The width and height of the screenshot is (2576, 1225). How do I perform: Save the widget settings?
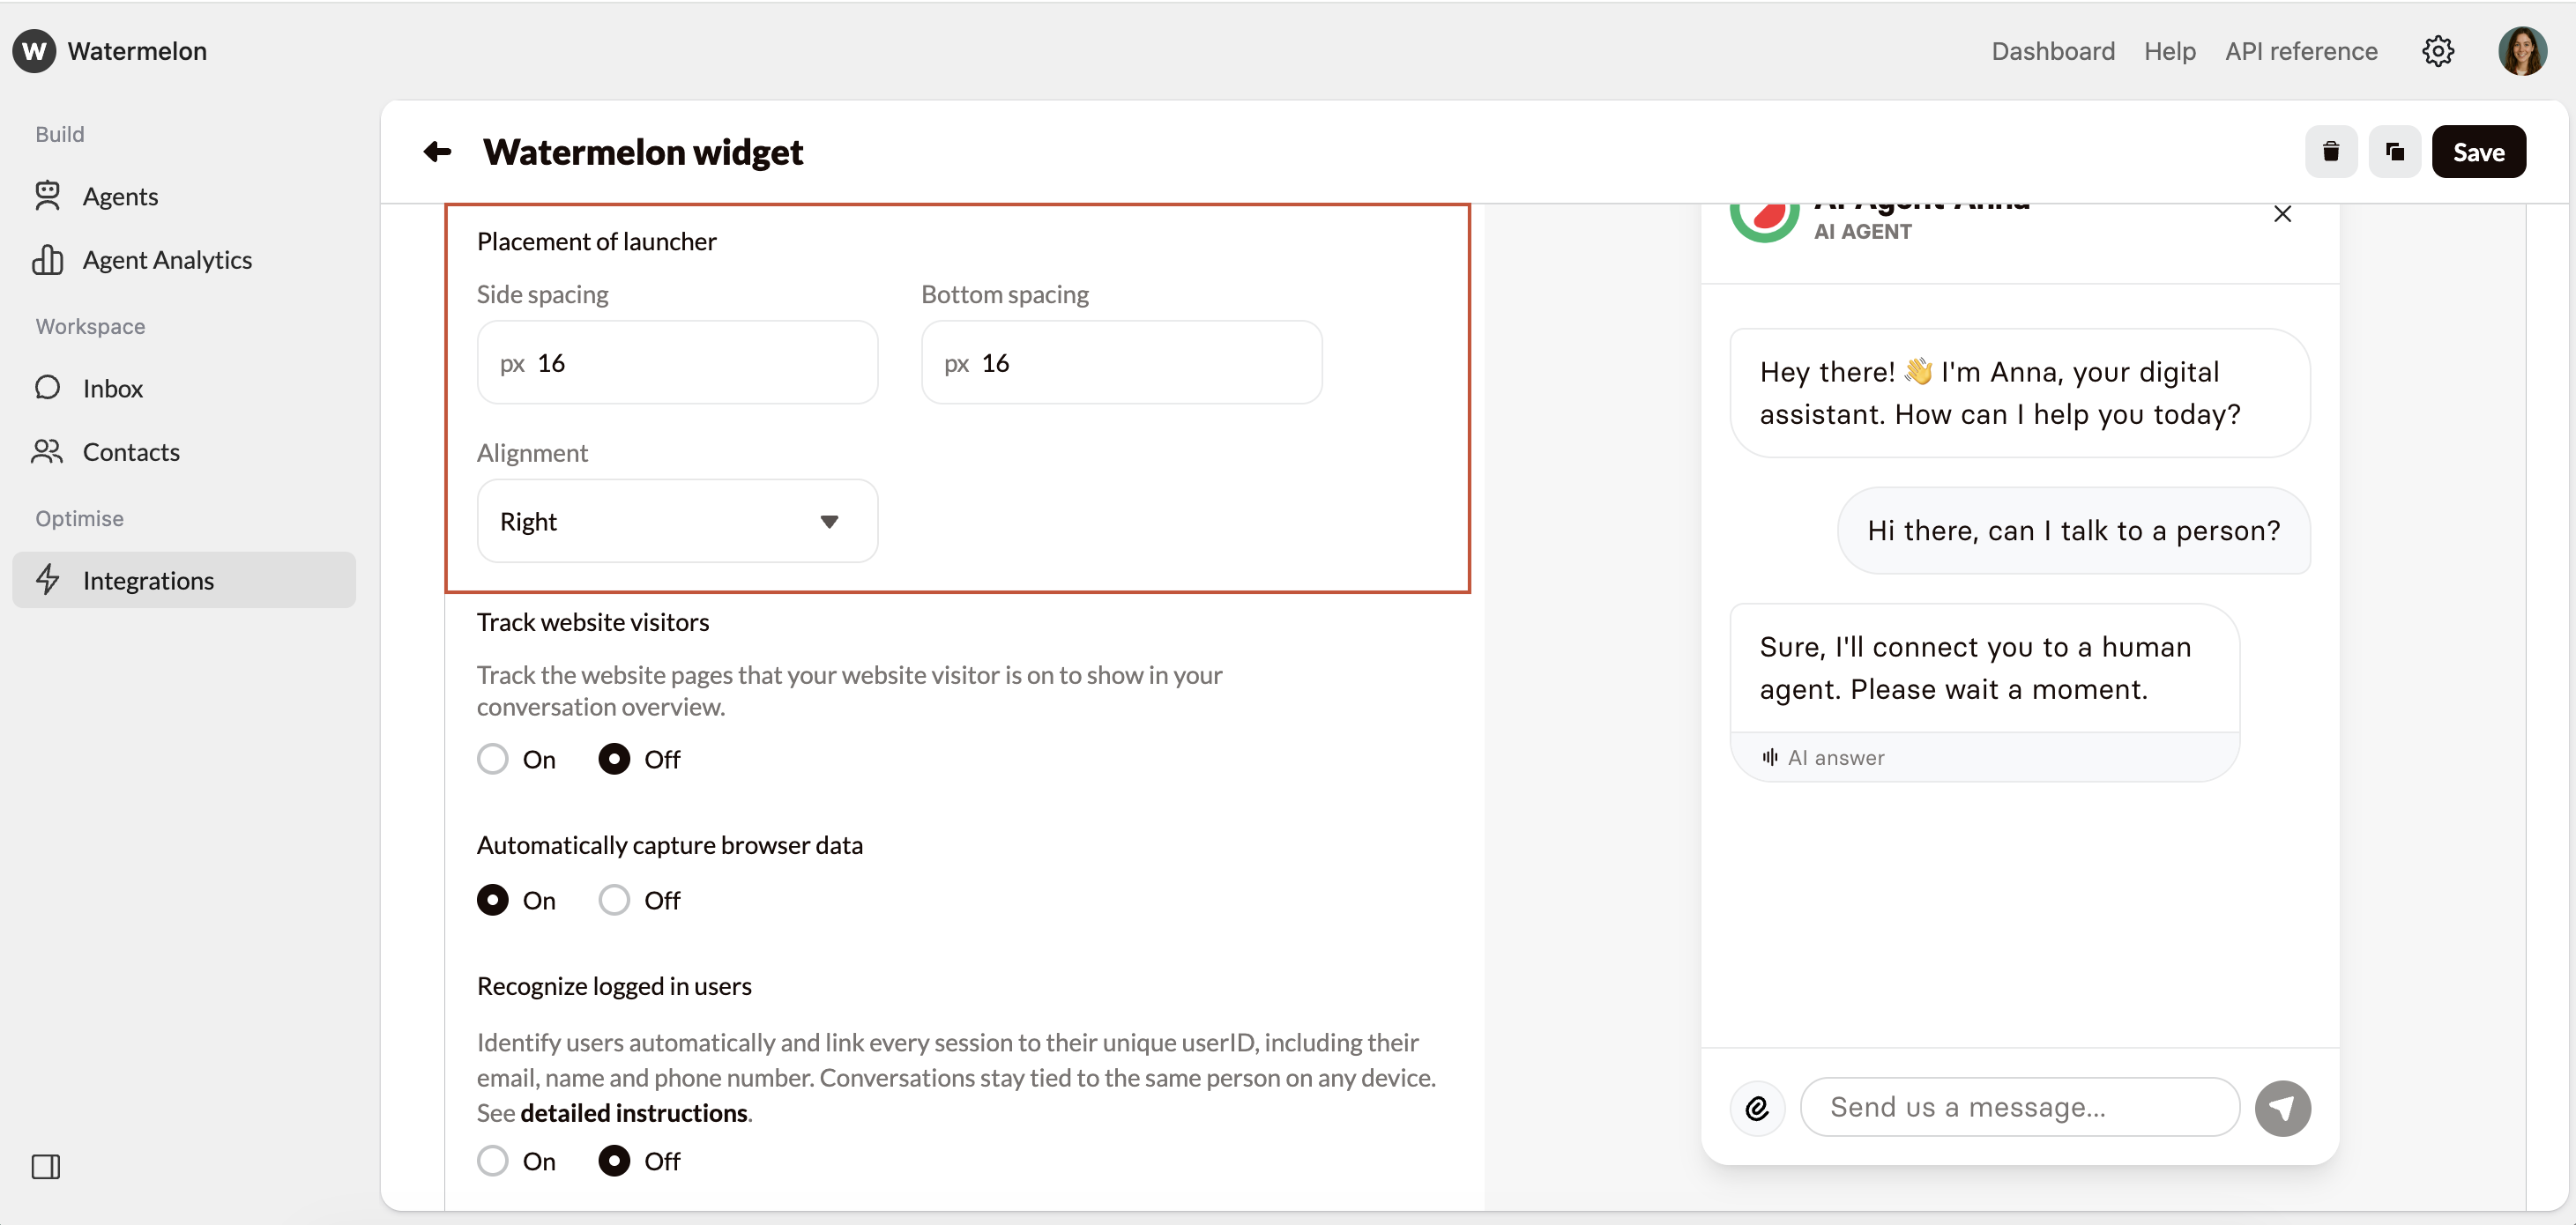[x=2478, y=152]
